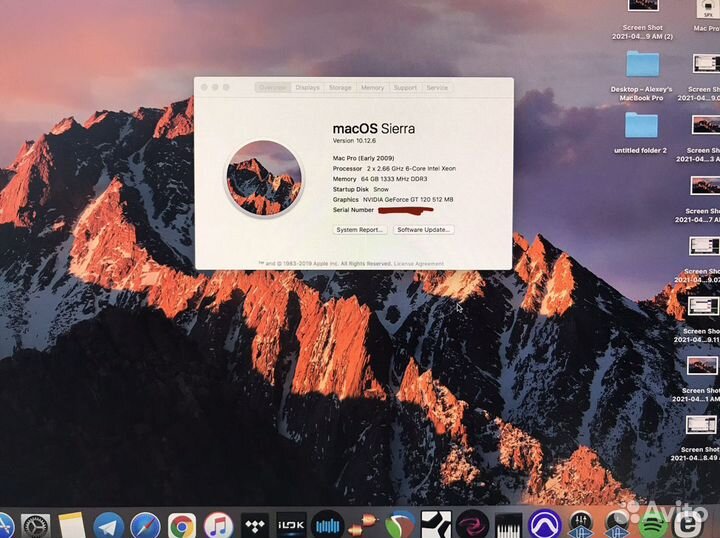Click the macOS Sierra mountain logo image
The height and width of the screenshot is (538, 720).
pyautogui.click(x=264, y=178)
